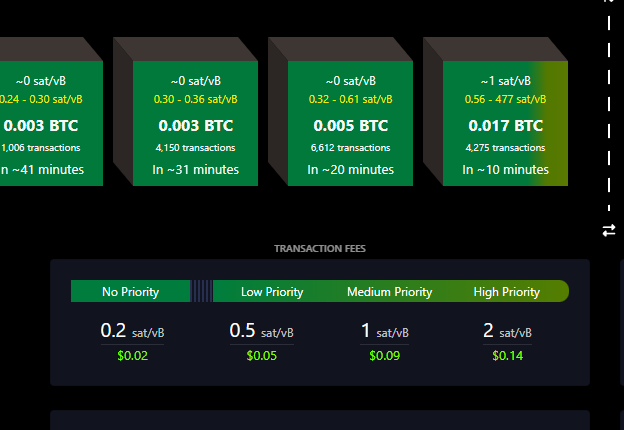The image size is (624, 430).
Task: Click the $0.09 fee price
Action: point(384,355)
